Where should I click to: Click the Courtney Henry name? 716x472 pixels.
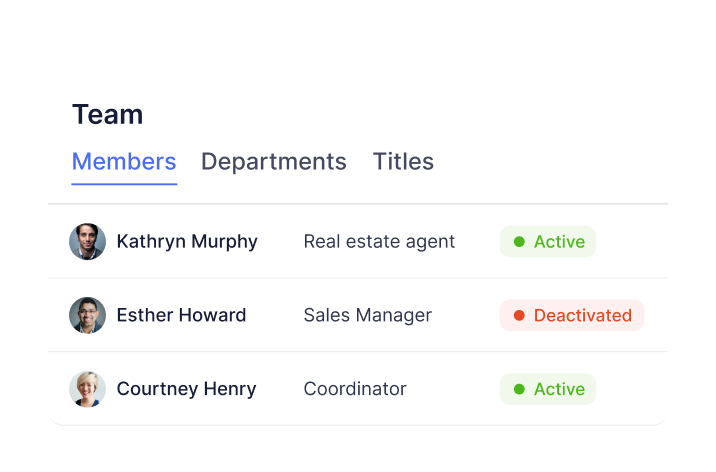pyautogui.click(x=186, y=389)
